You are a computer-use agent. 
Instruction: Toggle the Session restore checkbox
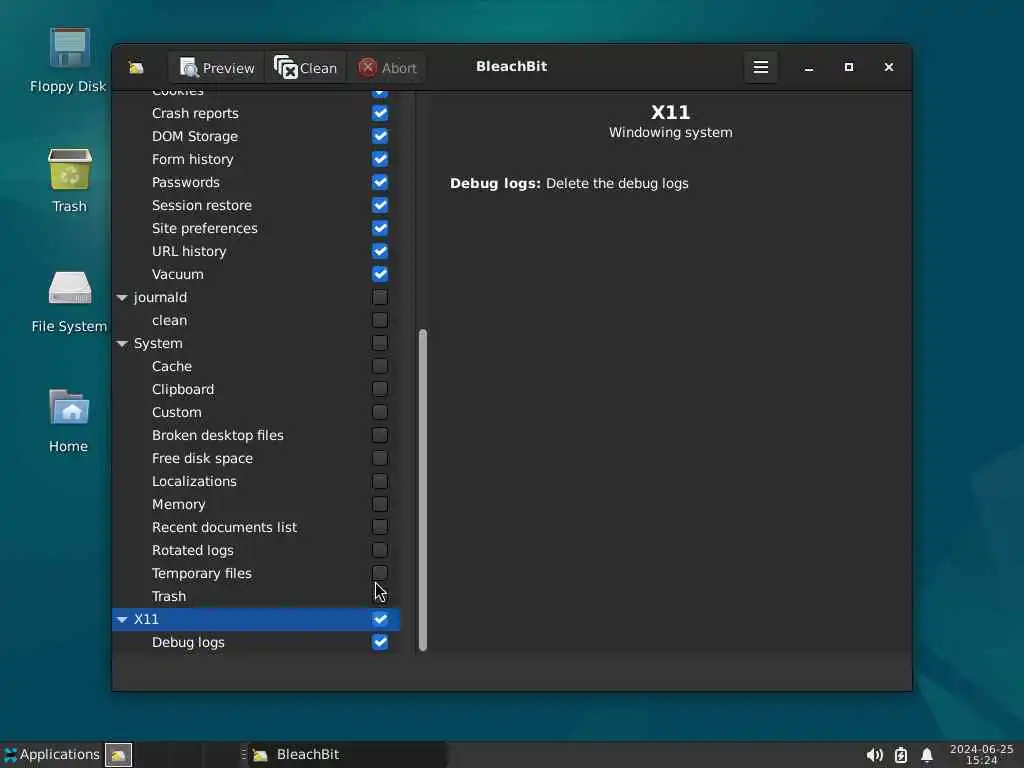[x=380, y=205]
